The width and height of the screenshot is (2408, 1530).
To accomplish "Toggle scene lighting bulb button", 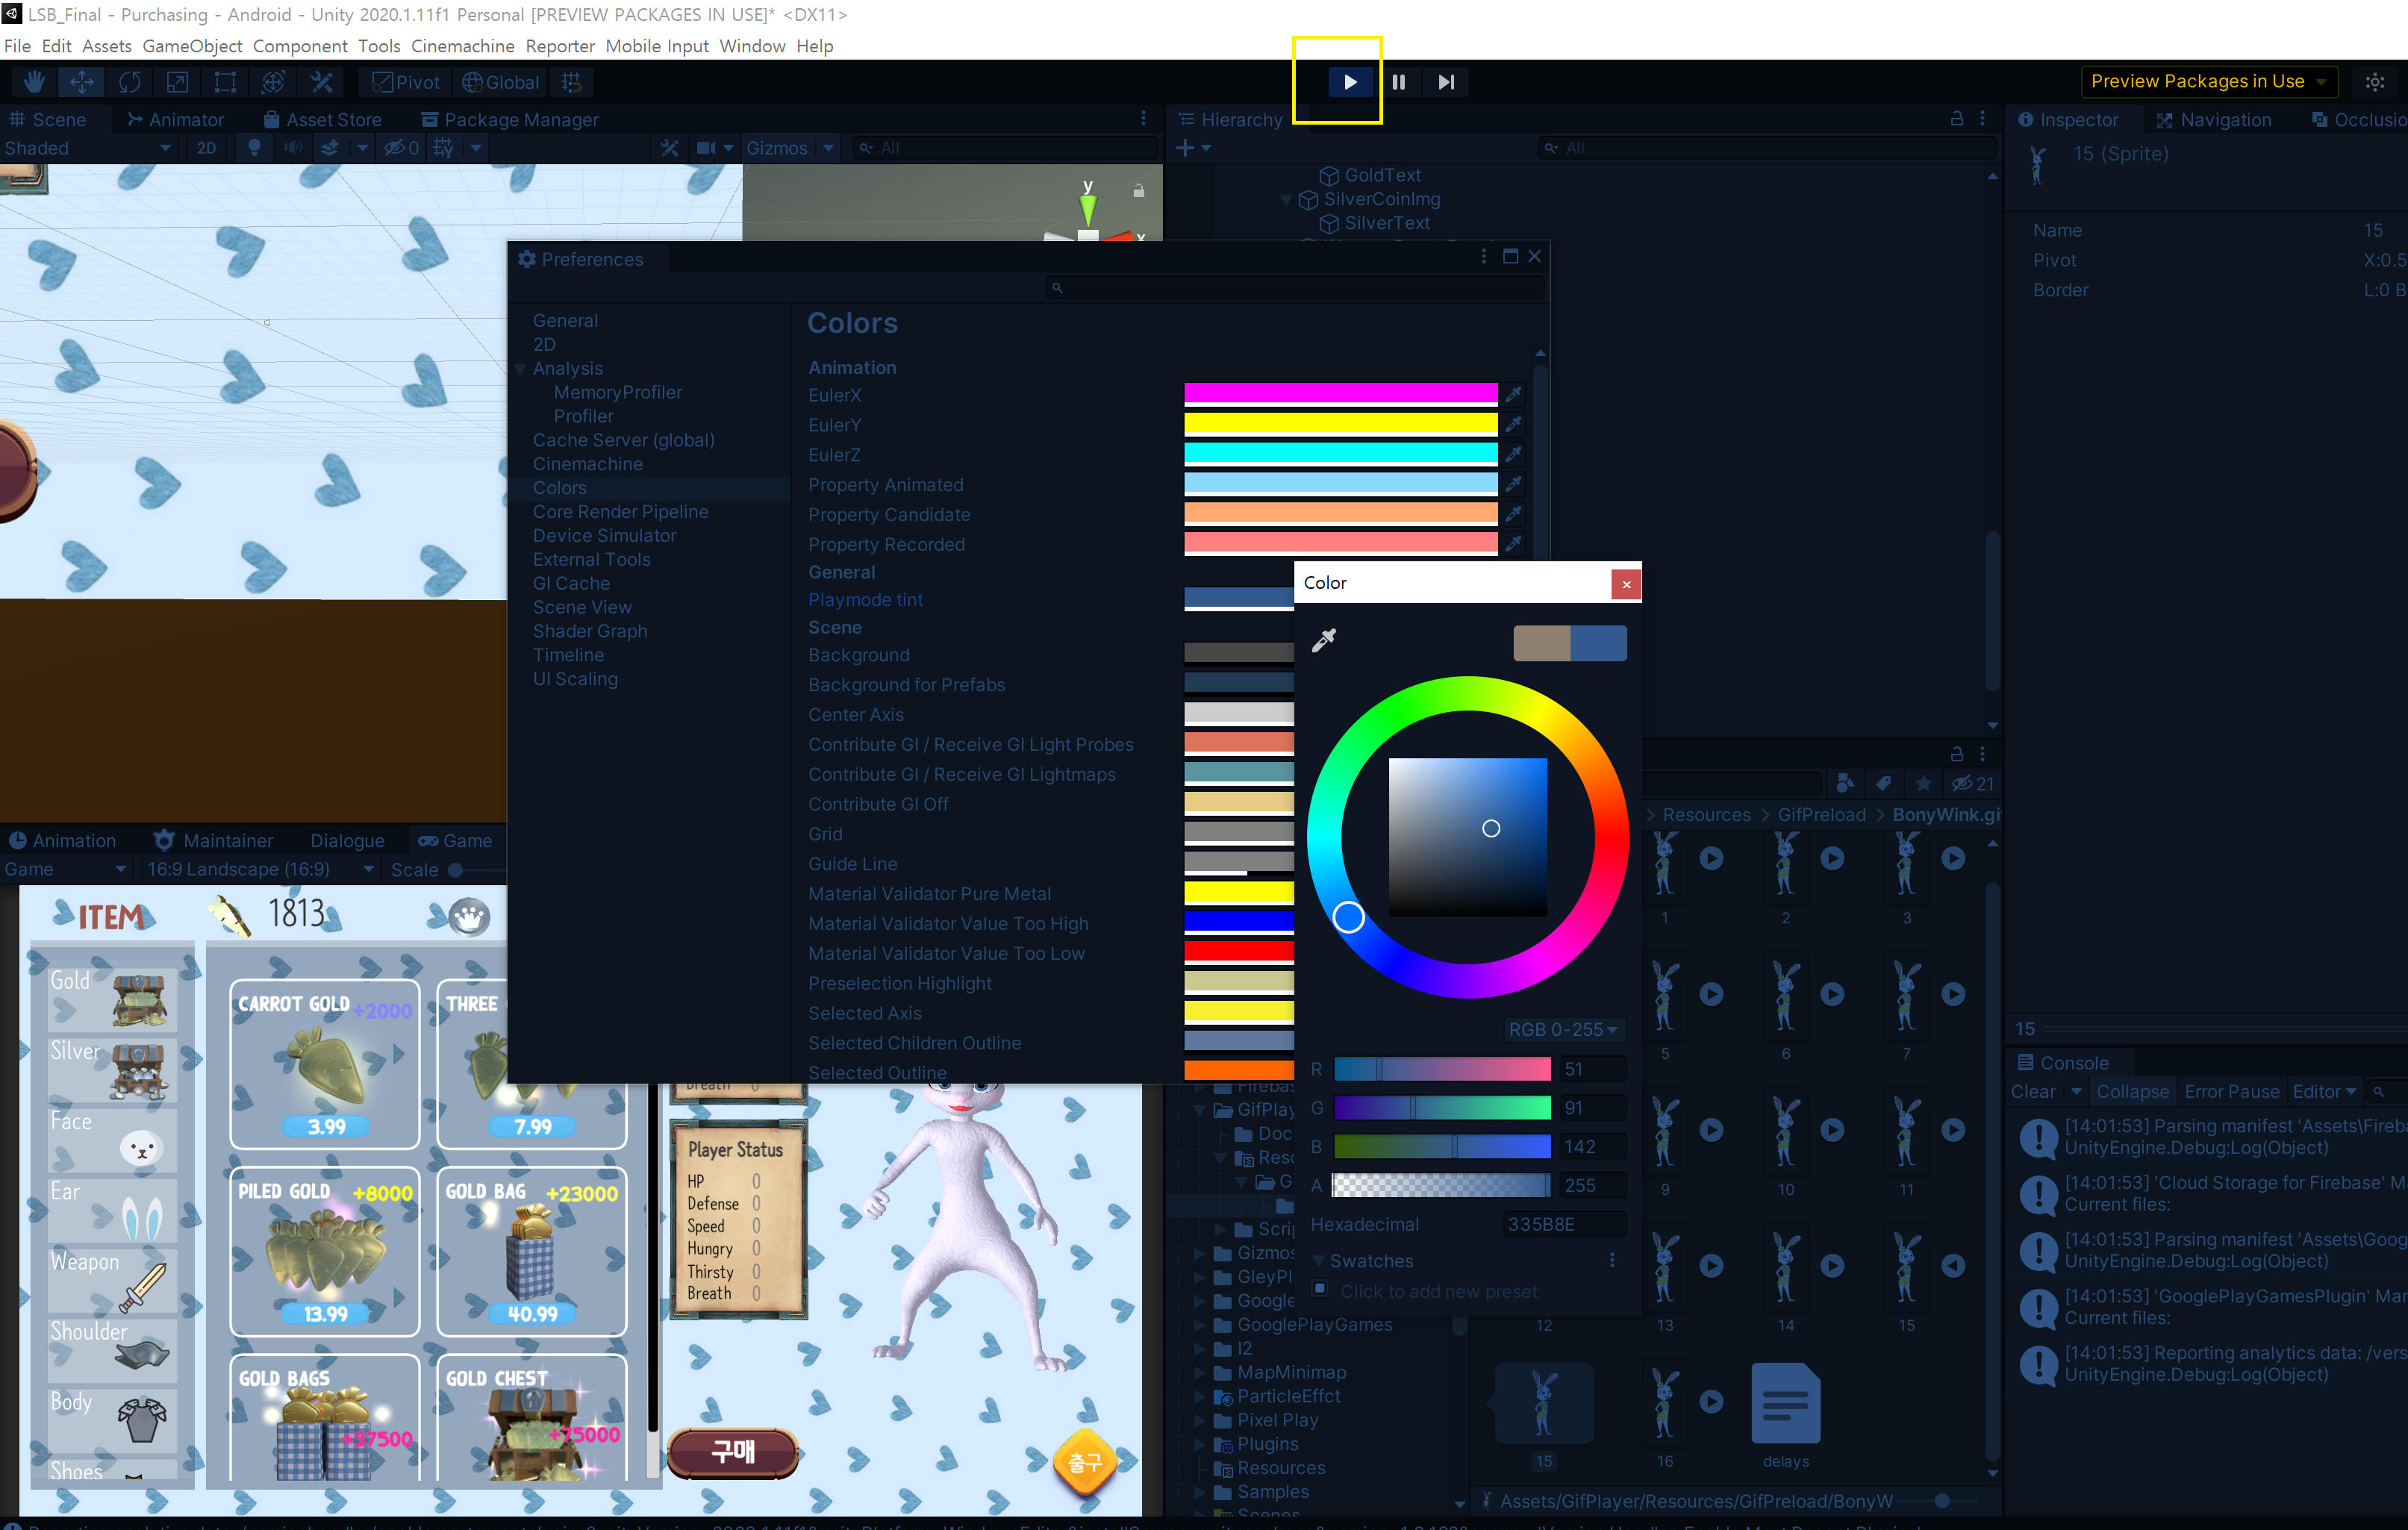I will pos(254,148).
